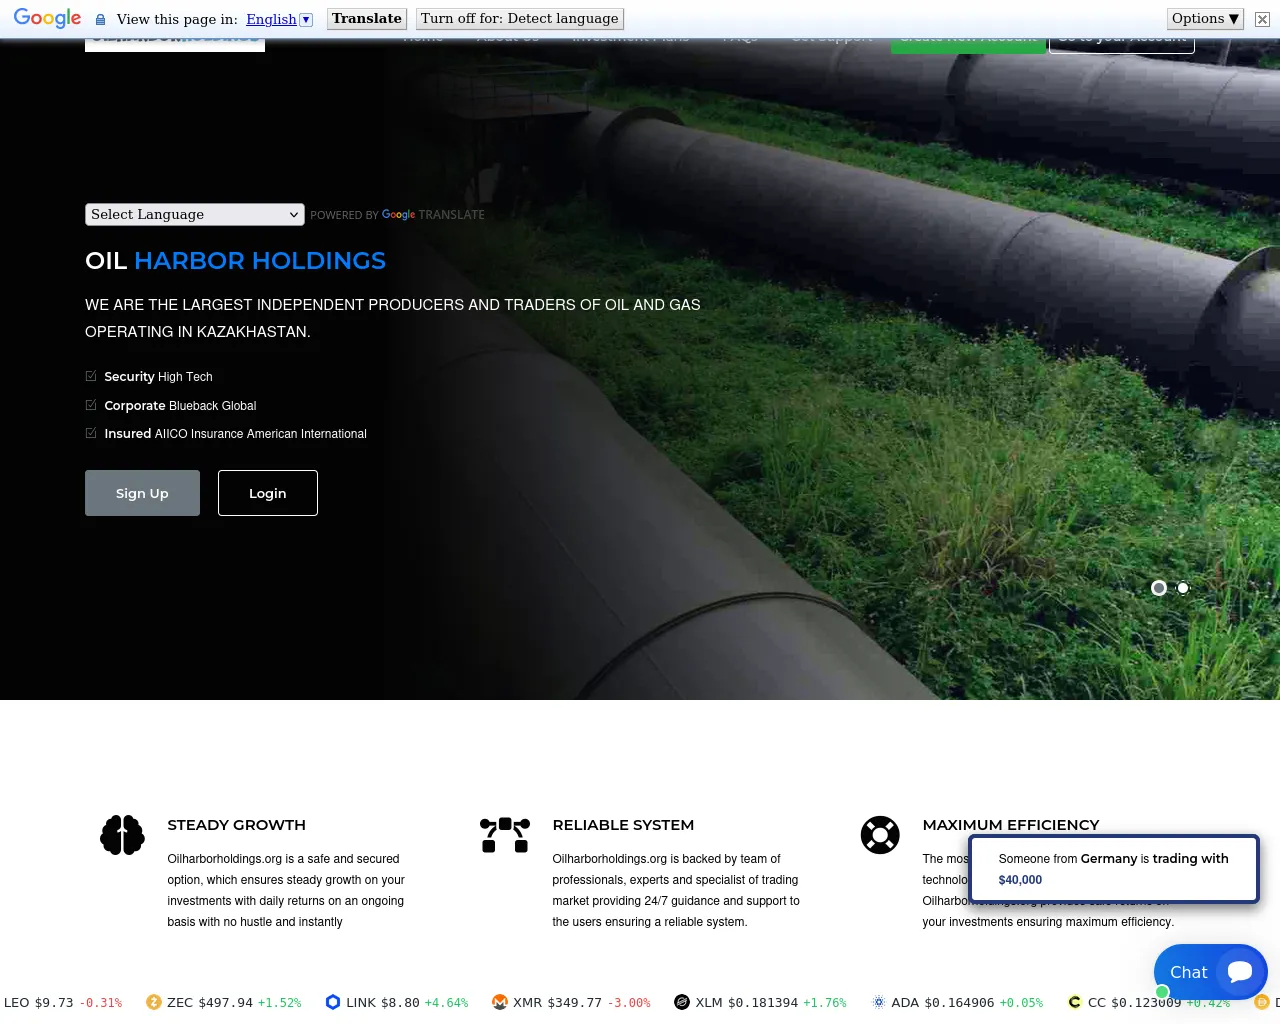The image size is (1280, 1024).
Task: Click the ADA price $0.164906 in ticker
Action: pos(959,1002)
